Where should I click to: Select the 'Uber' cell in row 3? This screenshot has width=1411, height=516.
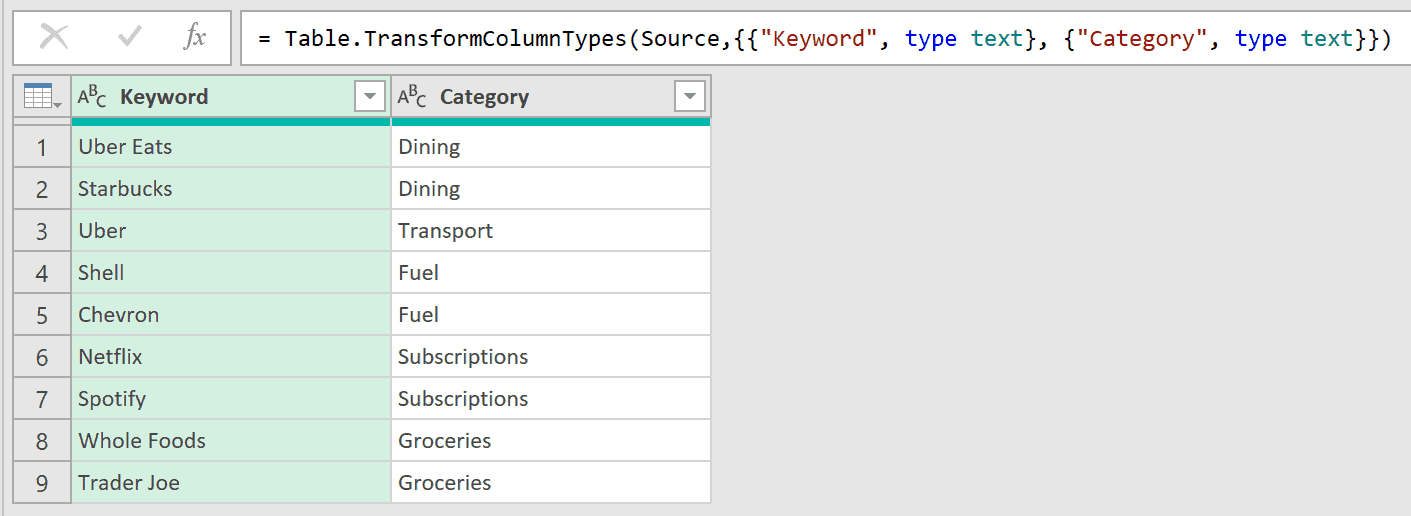[x=231, y=231]
